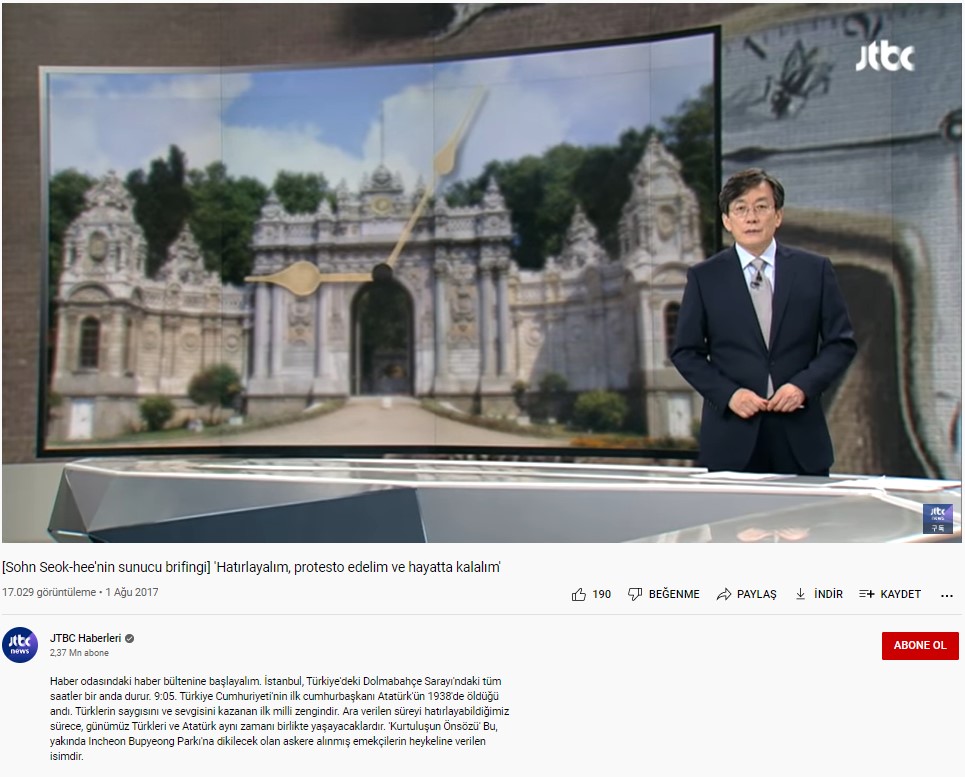
Task: Open the three-dot more actions menu
Action: pyautogui.click(x=946, y=595)
